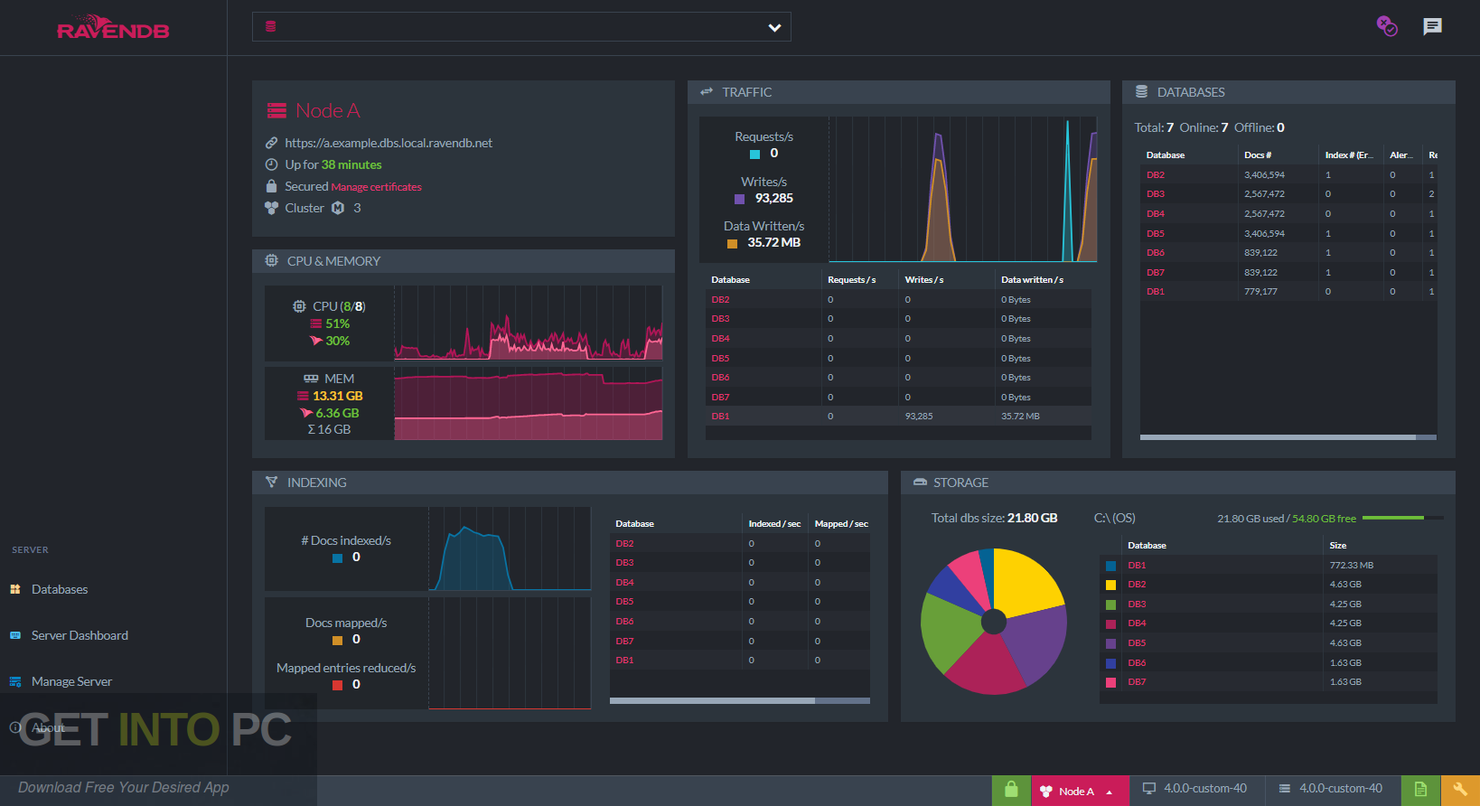Select the Databases icon in sidebar
1480x806 pixels.
pos(13,589)
